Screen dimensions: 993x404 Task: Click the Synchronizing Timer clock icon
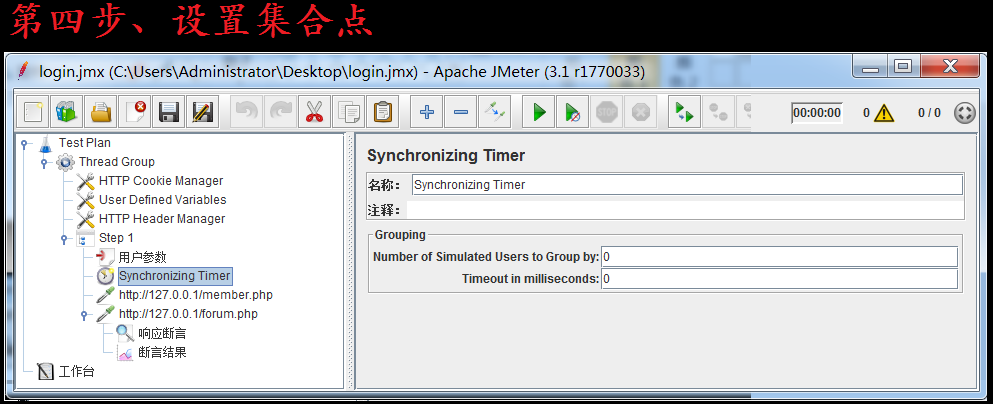(105, 275)
